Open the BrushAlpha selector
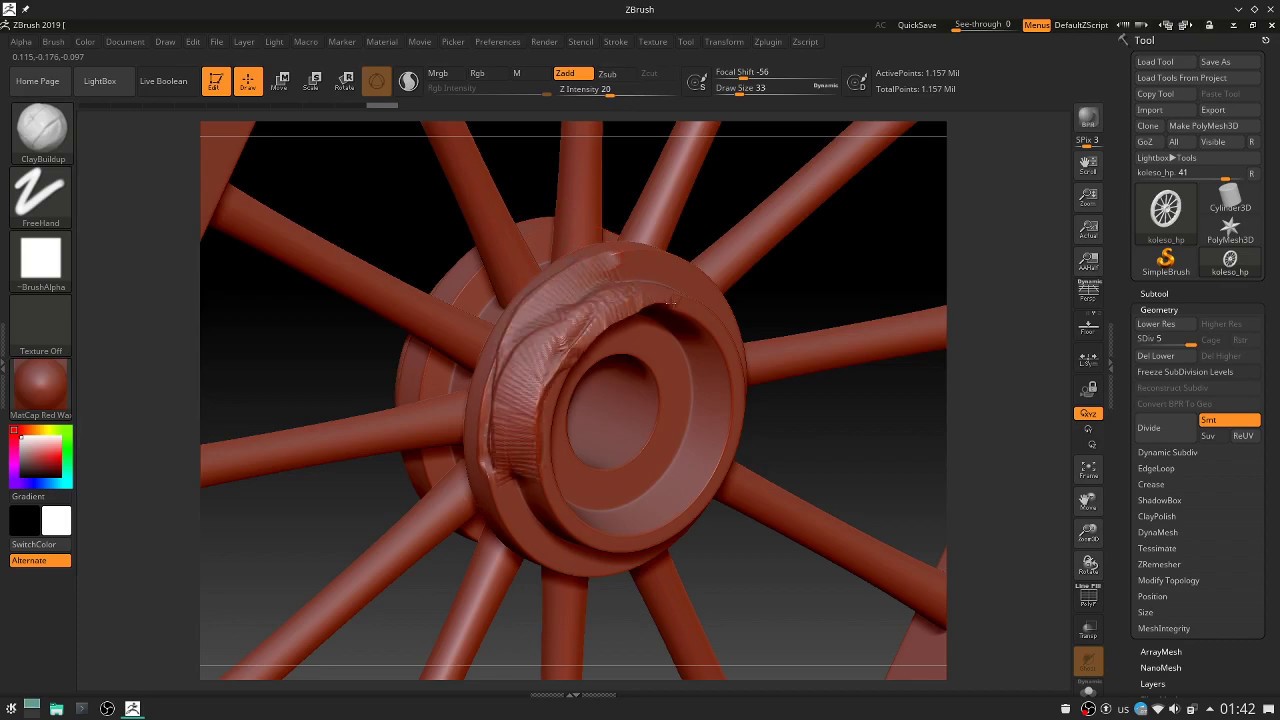The image size is (1280, 720). coord(42,261)
